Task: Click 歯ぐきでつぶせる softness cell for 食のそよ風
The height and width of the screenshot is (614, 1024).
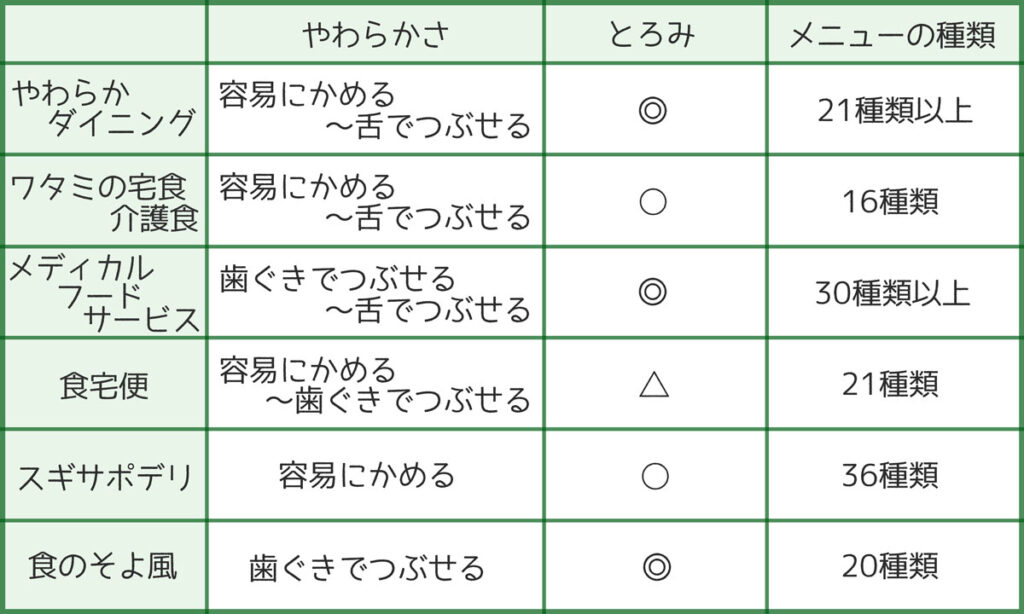Action: click(367, 568)
